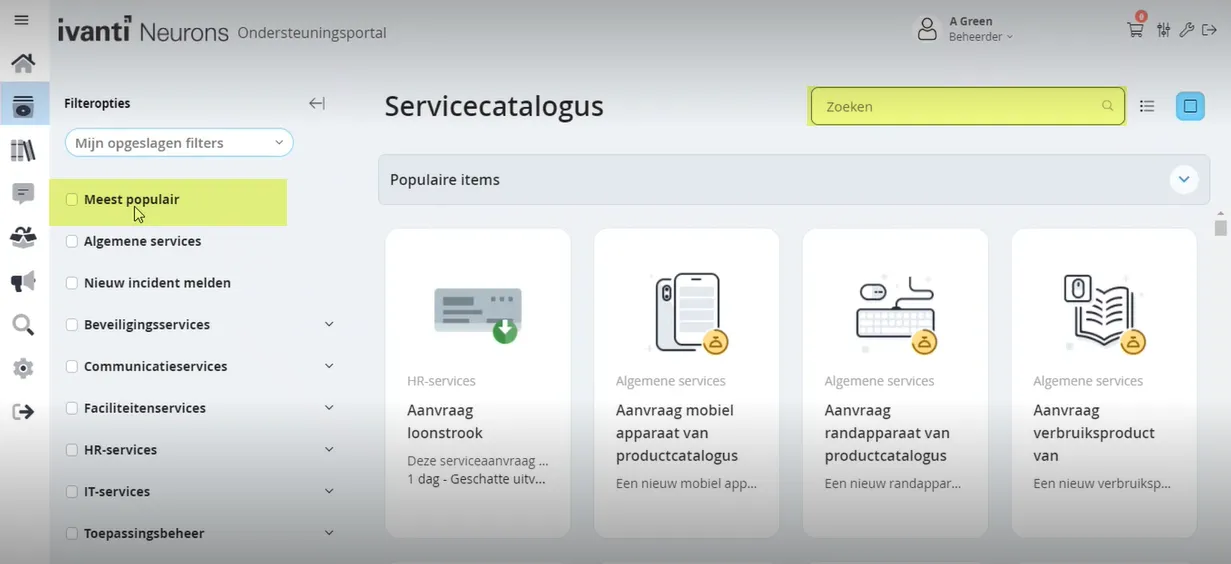This screenshot has width=1231, height=564.
Task: Switch to card grid view icon
Action: pos(1190,106)
